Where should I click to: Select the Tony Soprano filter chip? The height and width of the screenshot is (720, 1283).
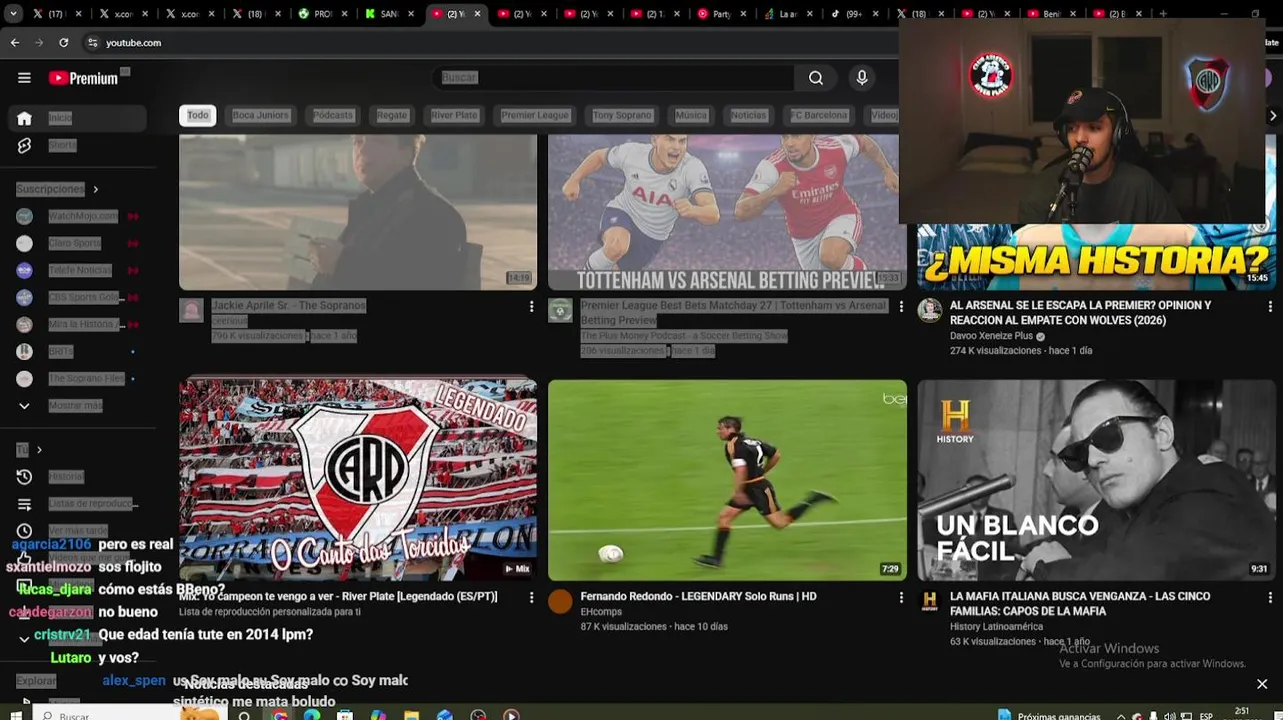point(622,115)
